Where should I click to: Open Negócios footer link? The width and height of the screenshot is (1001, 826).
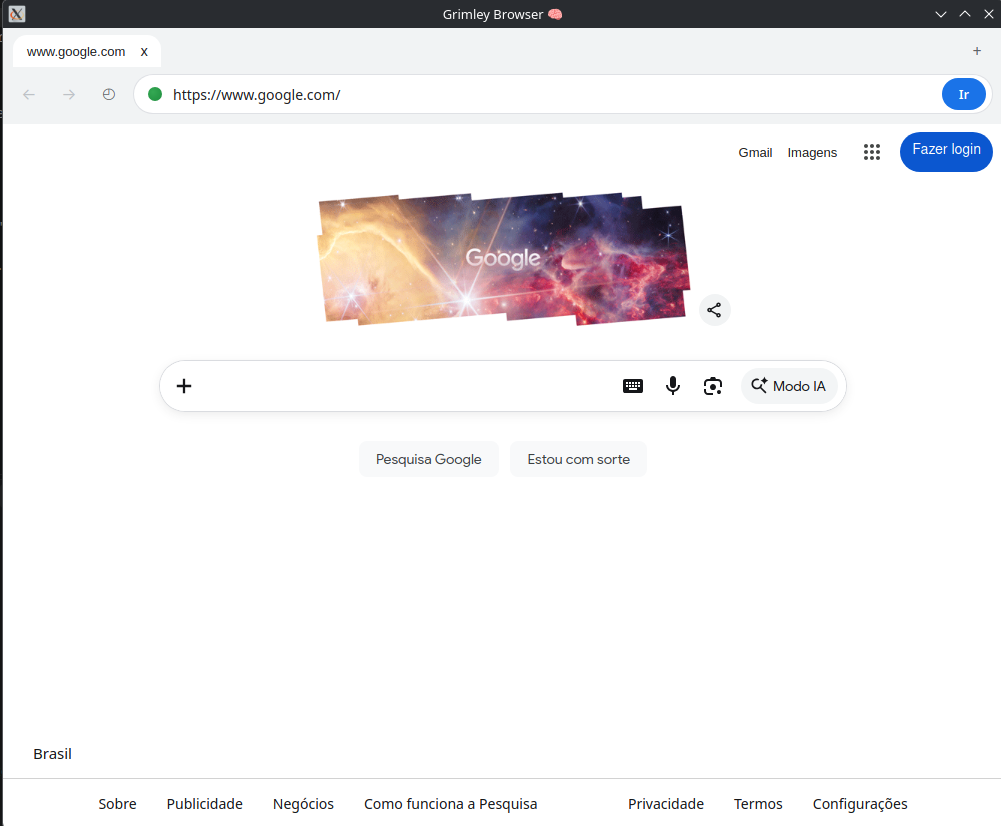(x=303, y=804)
